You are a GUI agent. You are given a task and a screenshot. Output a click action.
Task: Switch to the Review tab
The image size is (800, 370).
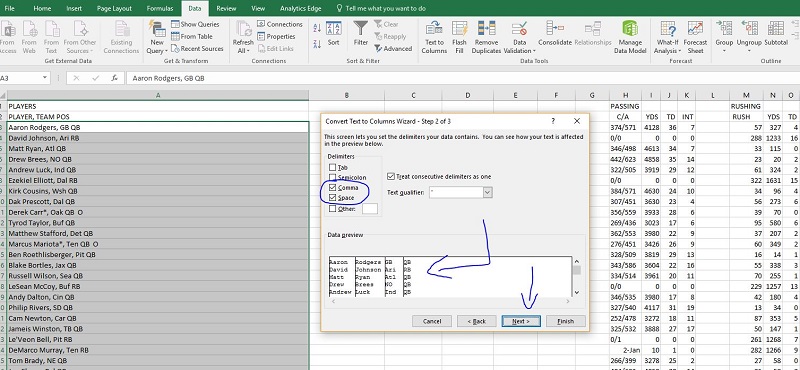pos(226,8)
